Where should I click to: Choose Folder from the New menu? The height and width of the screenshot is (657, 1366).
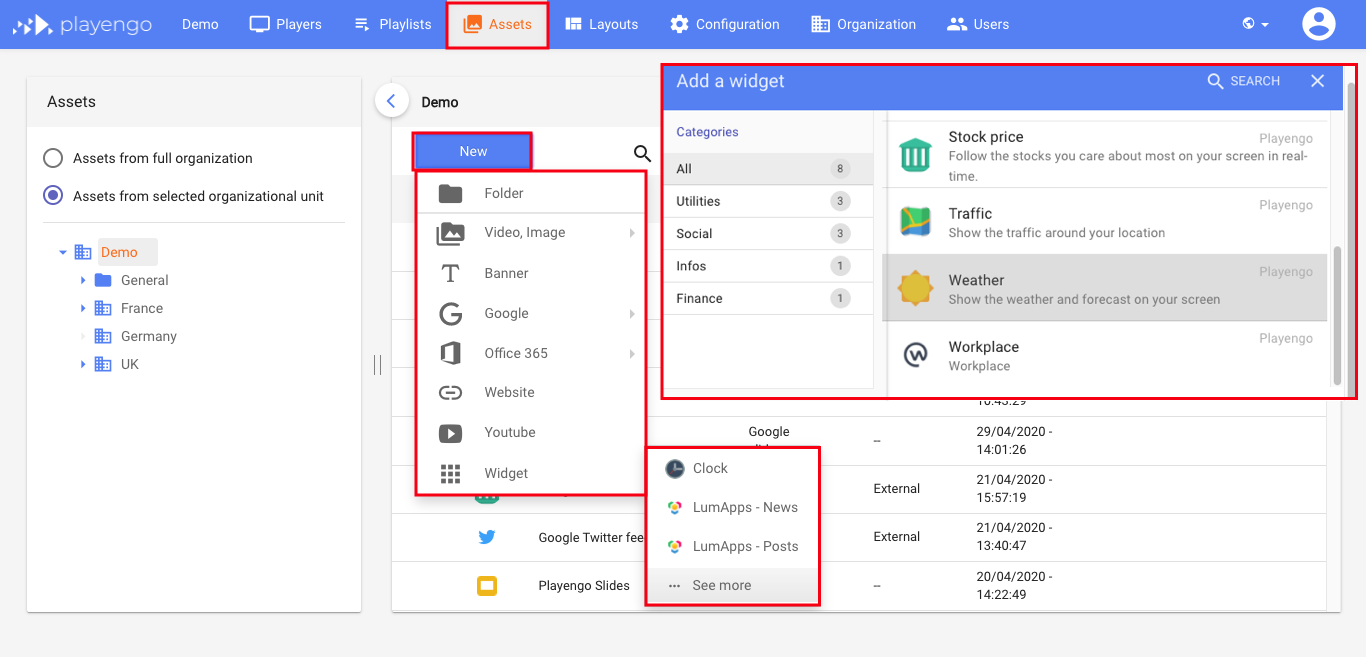(531, 193)
